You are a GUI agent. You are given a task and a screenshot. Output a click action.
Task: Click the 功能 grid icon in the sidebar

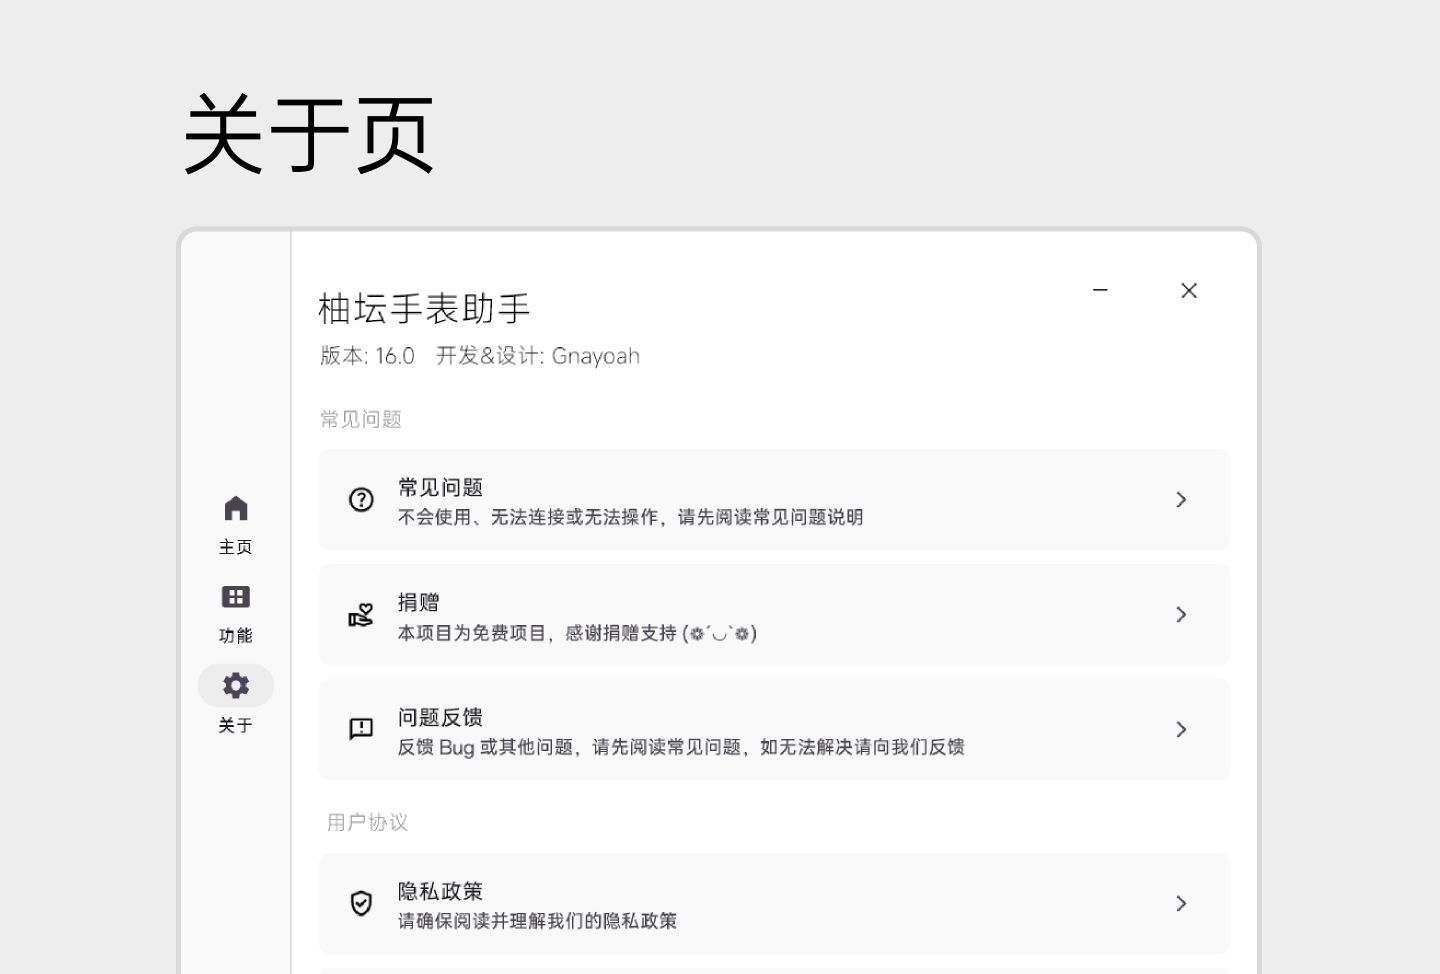click(236, 597)
